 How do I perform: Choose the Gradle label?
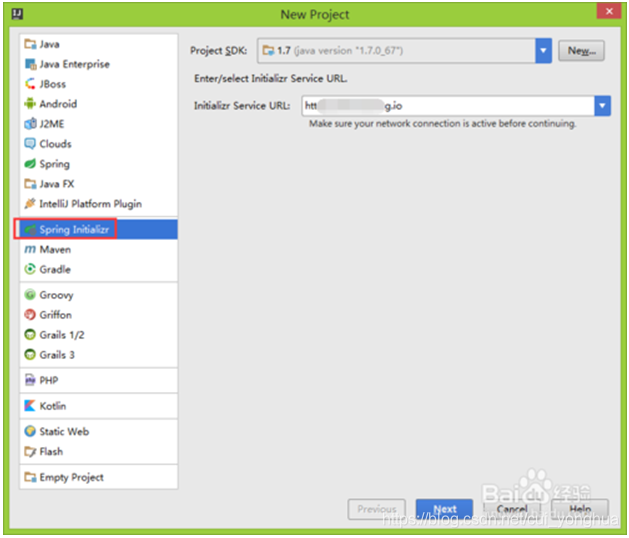[55, 270]
